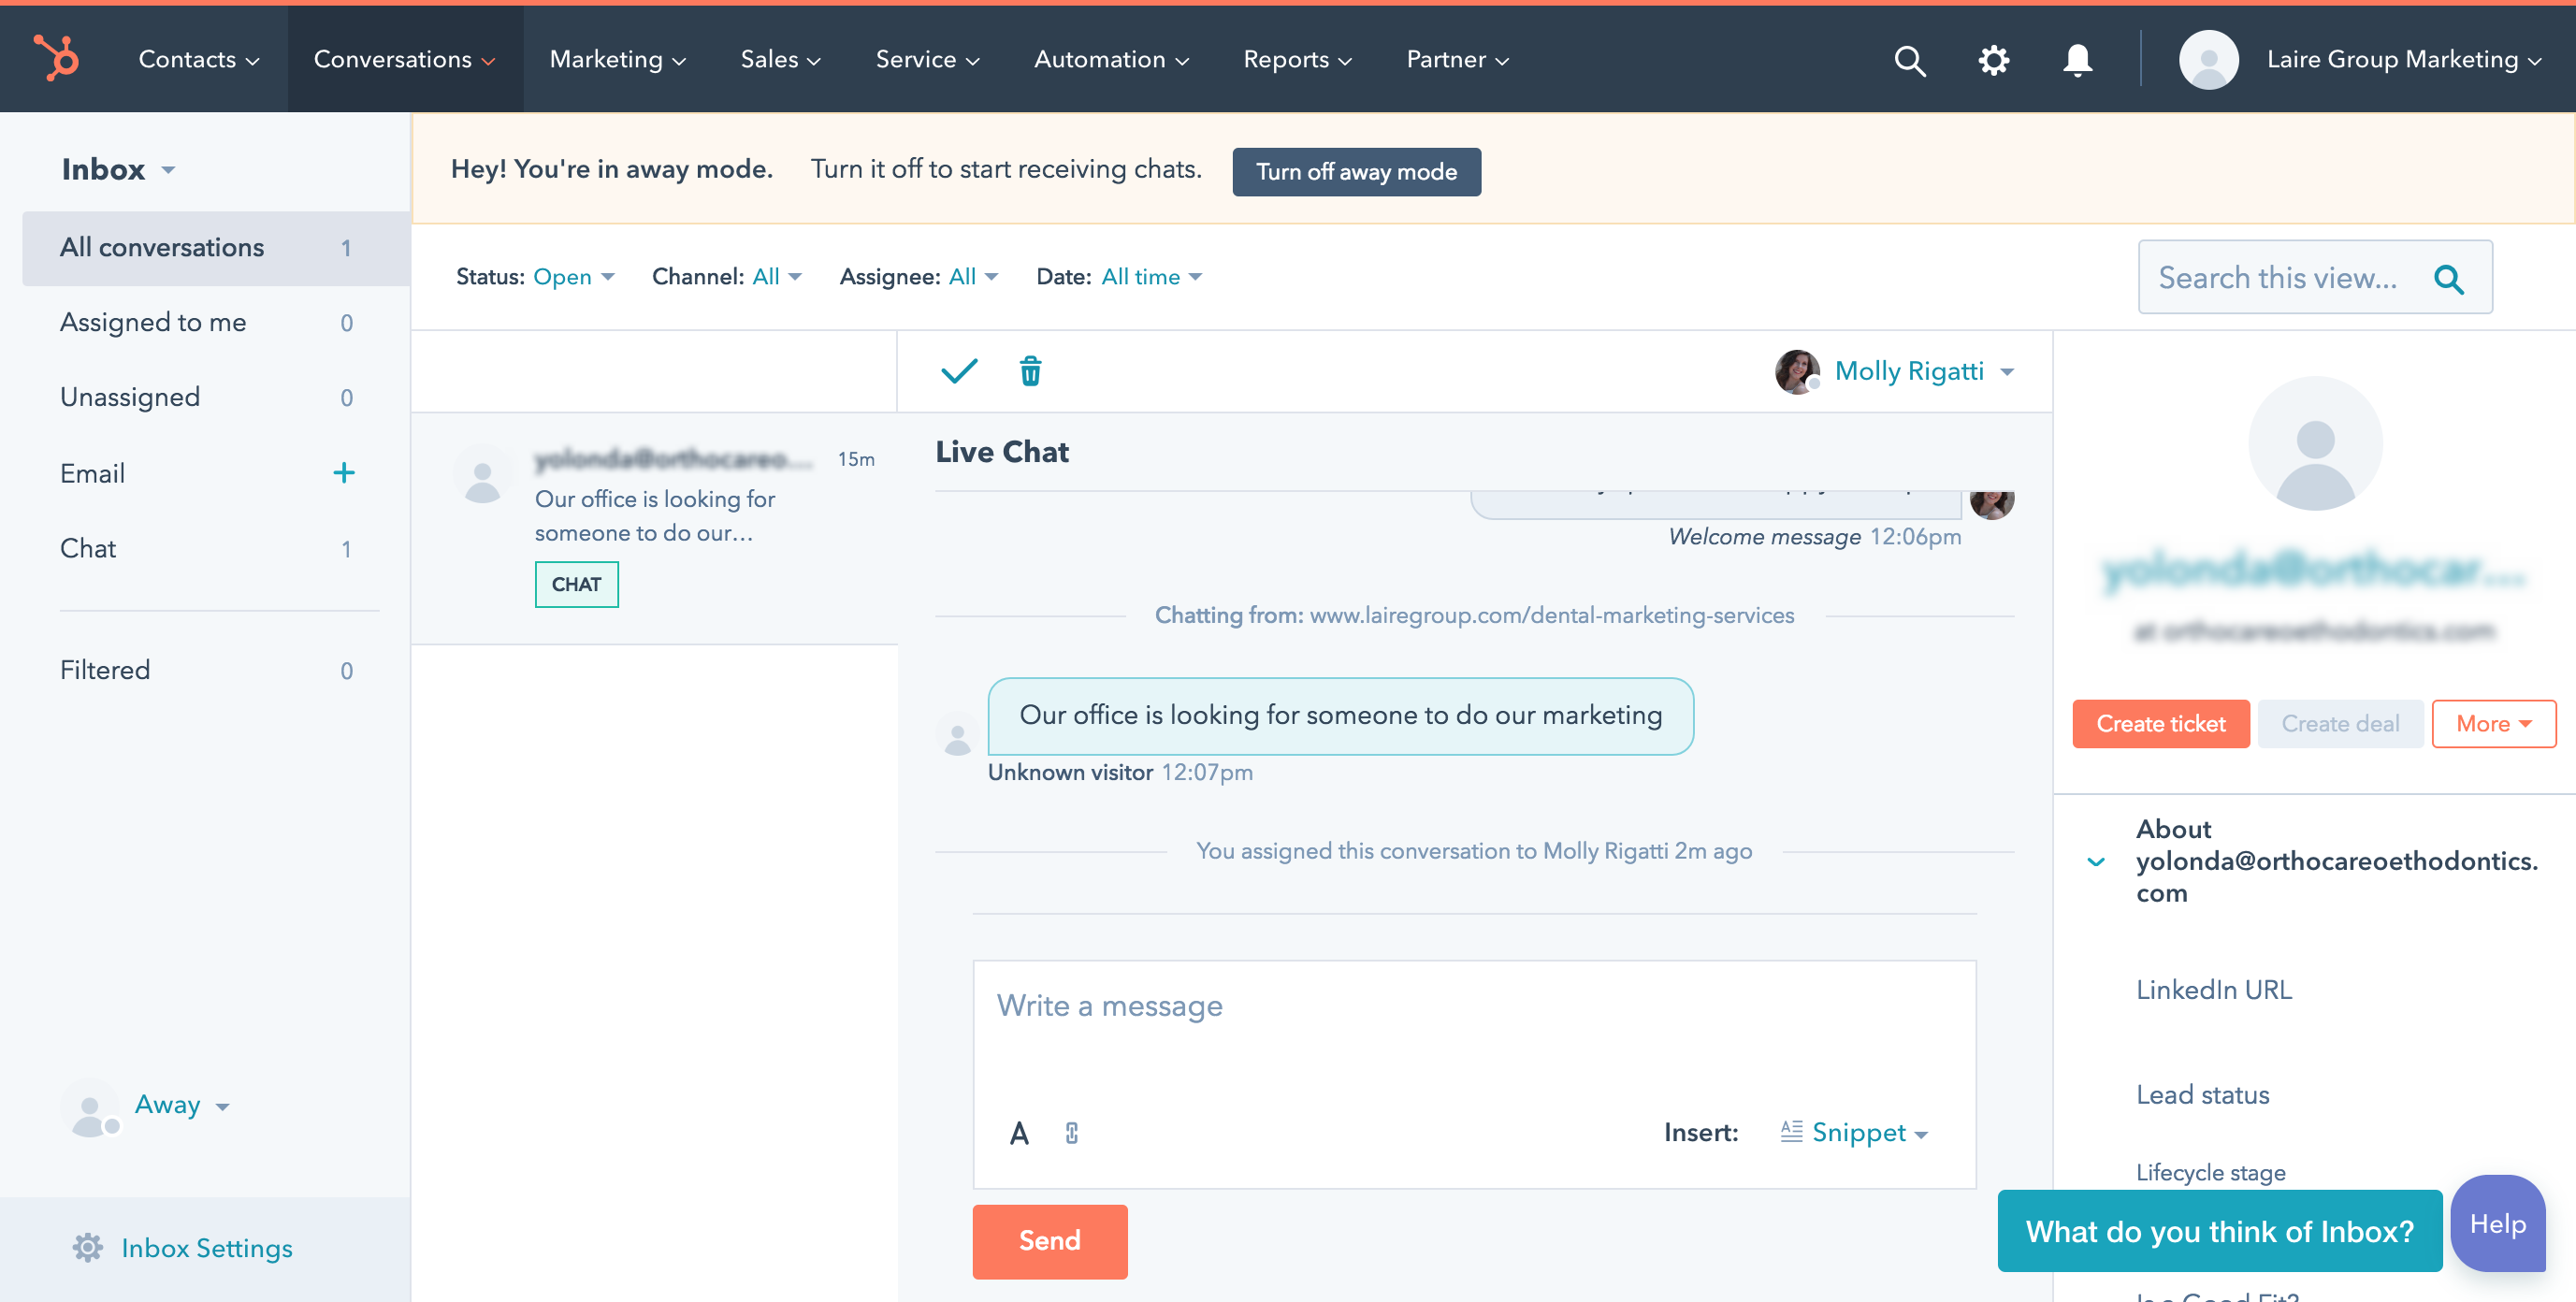Change availability from Away status

click(182, 1104)
